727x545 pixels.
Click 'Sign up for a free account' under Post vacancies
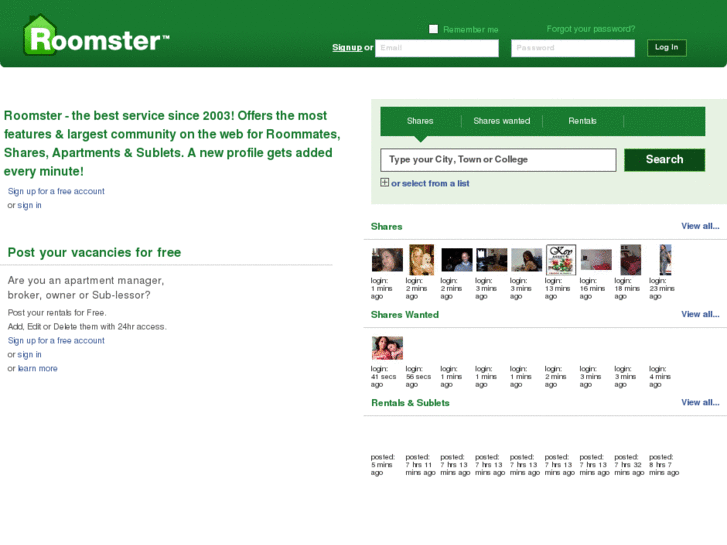[x=56, y=340]
